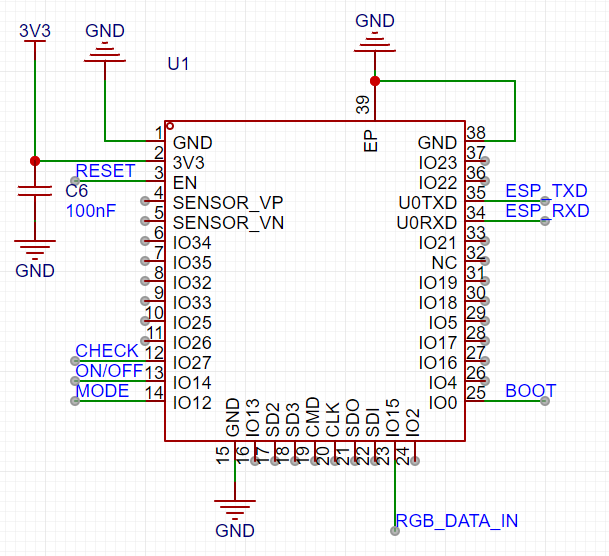Click the ESP_RXD net label

(546, 211)
